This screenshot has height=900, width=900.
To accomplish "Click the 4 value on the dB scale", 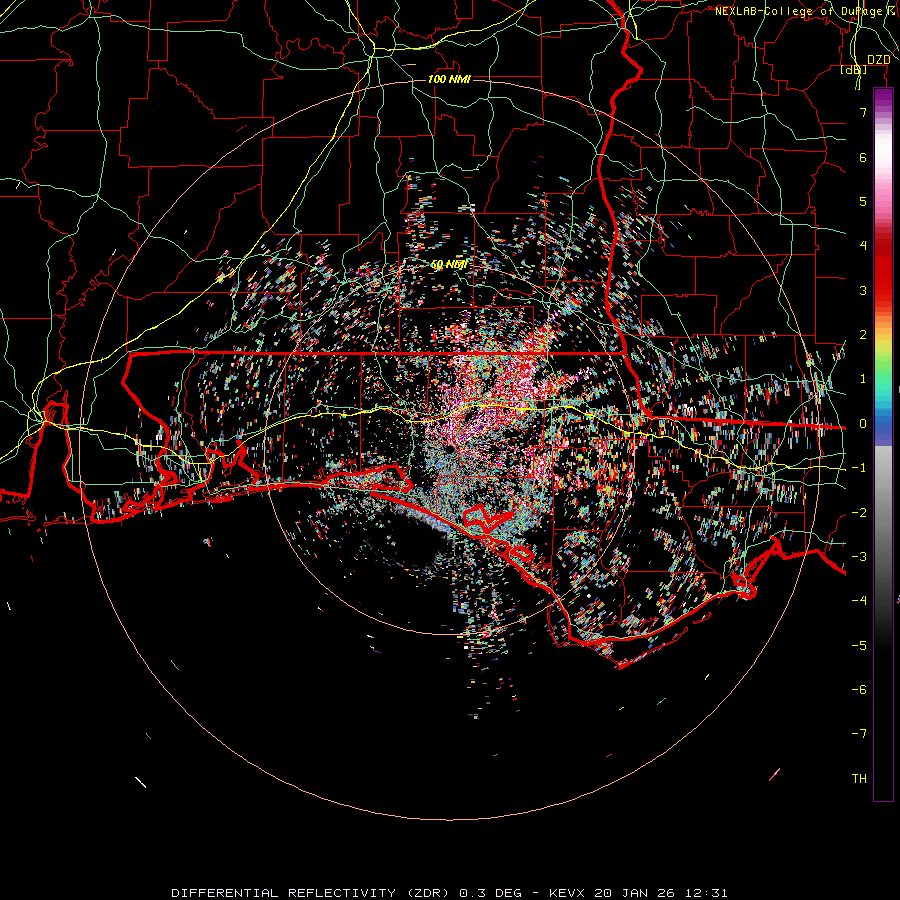I will (863, 246).
